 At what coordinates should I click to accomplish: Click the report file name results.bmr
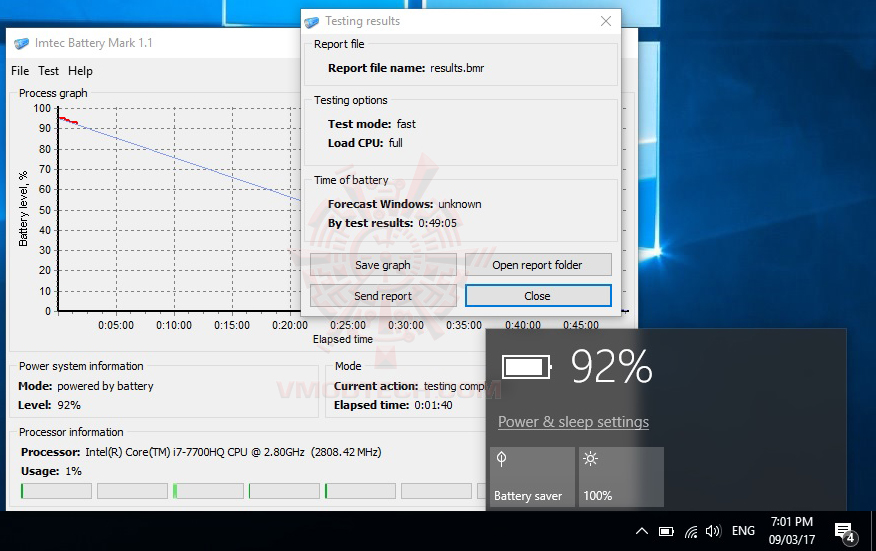tap(457, 68)
